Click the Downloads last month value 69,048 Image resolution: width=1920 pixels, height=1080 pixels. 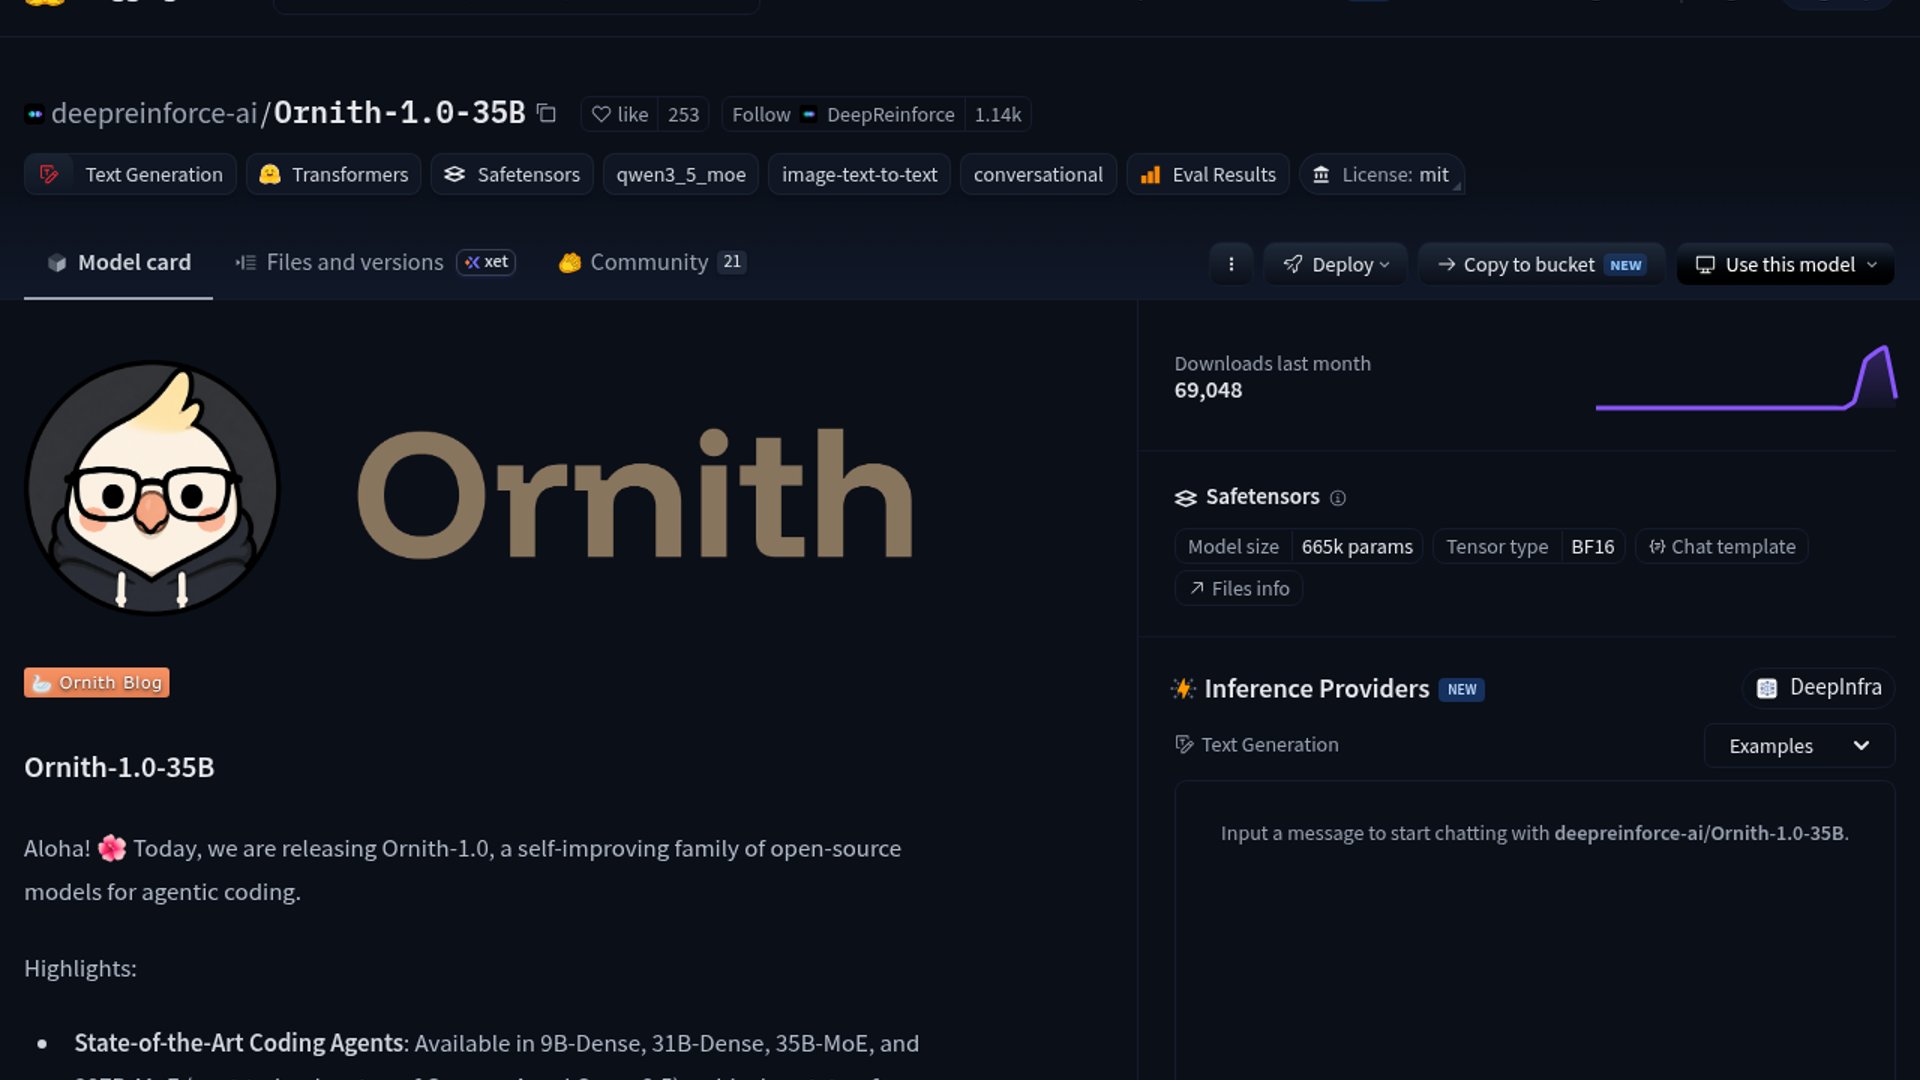tap(1208, 391)
